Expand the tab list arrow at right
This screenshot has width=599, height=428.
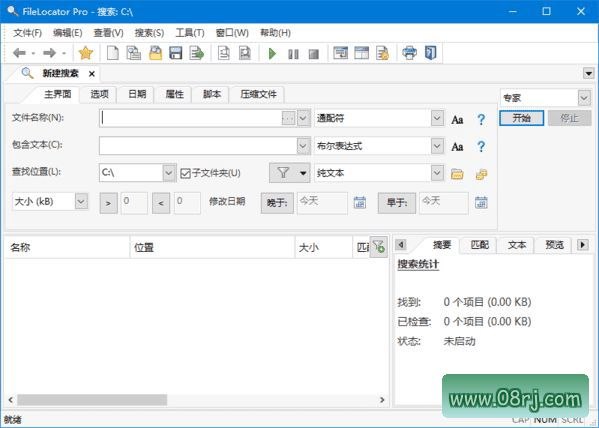pyautogui.click(x=588, y=73)
